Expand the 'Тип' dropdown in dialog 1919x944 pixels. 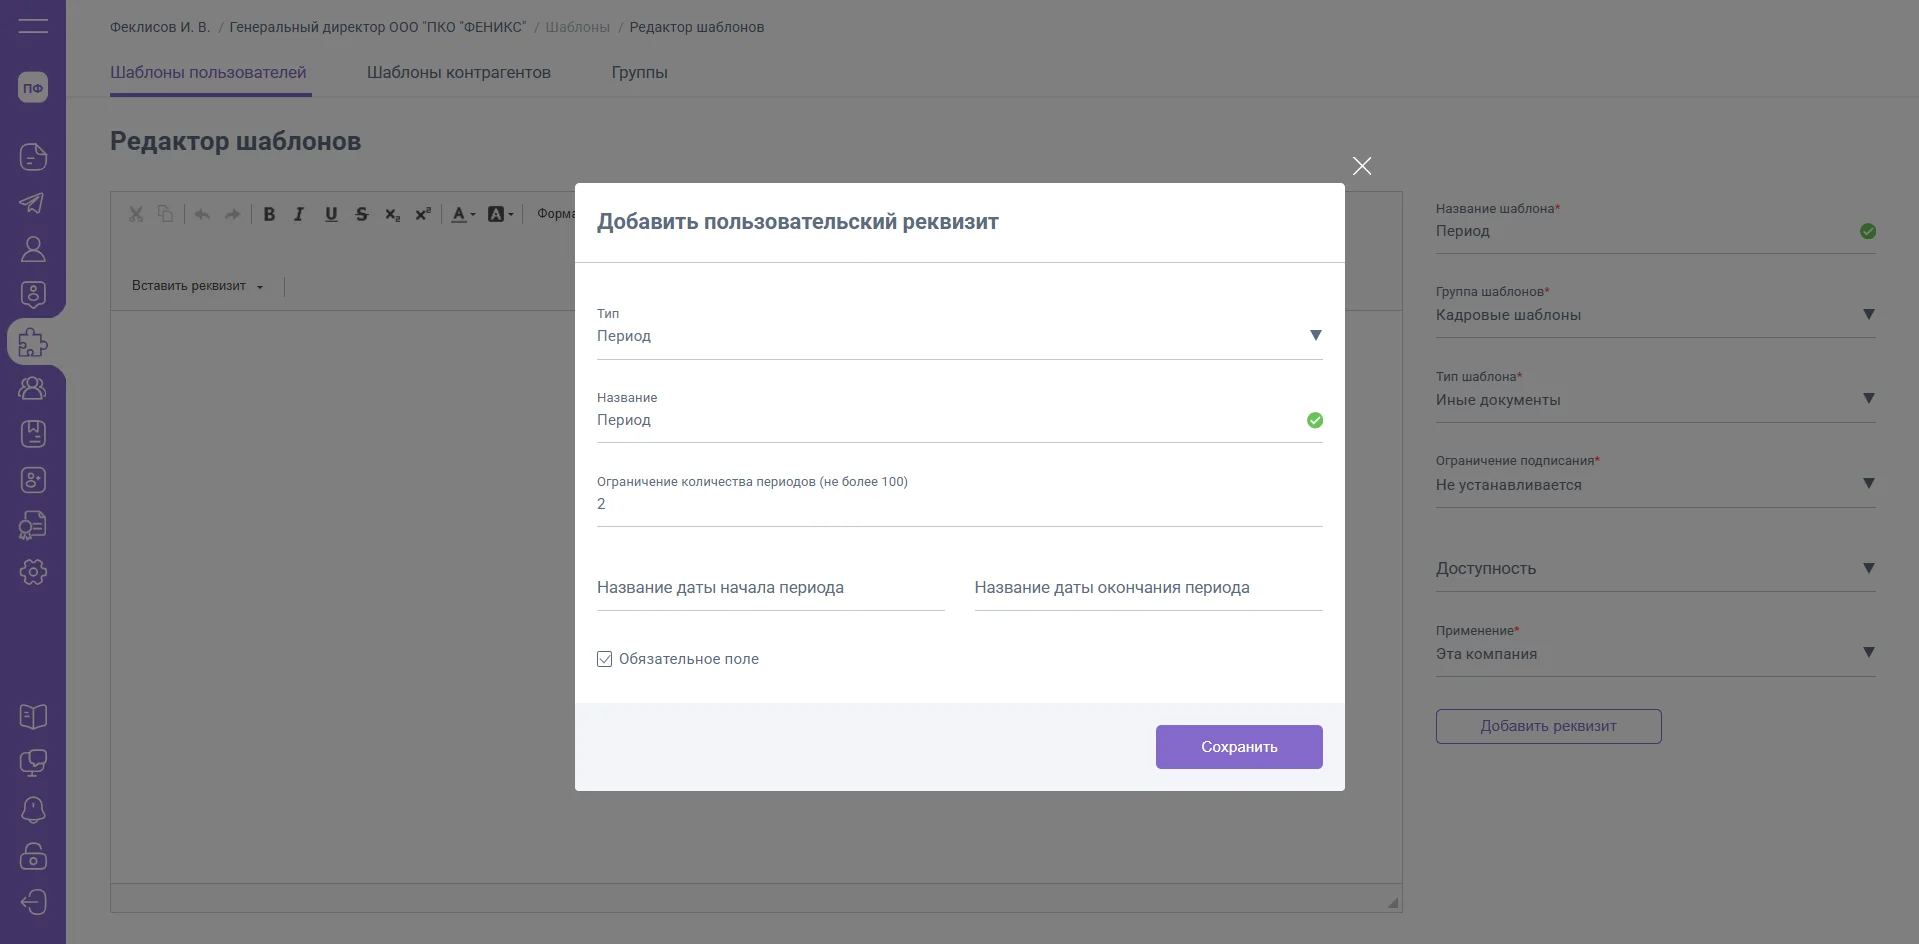tap(1315, 336)
